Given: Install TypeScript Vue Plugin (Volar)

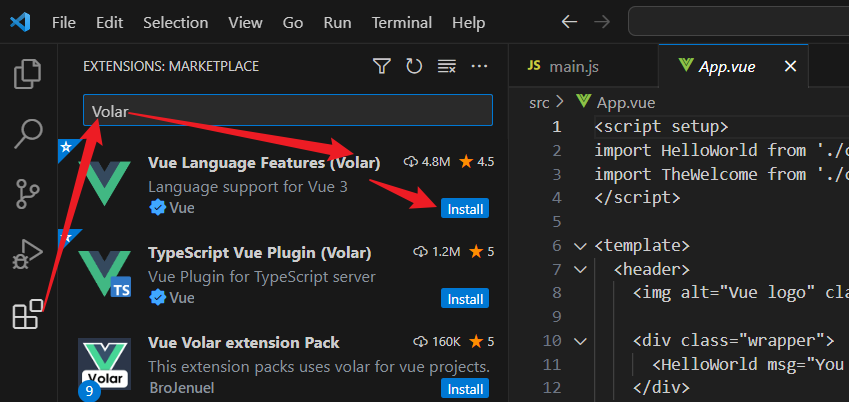Looking at the screenshot, I should coord(465,299).
